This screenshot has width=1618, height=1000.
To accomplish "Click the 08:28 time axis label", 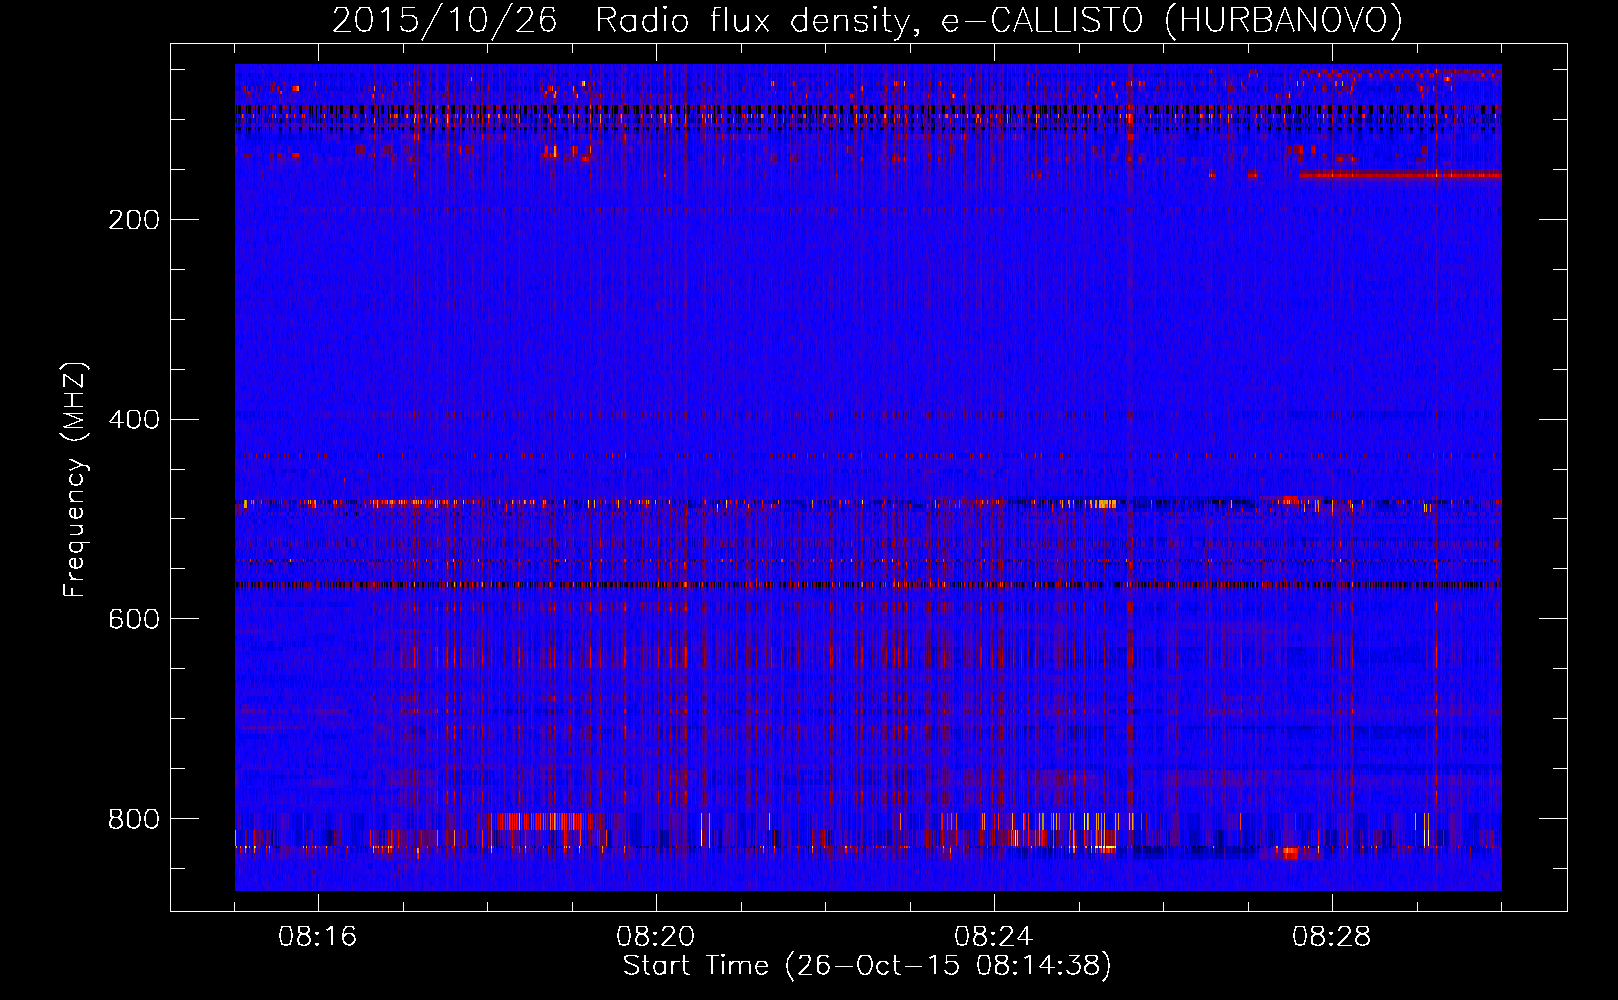I will [x=1332, y=937].
